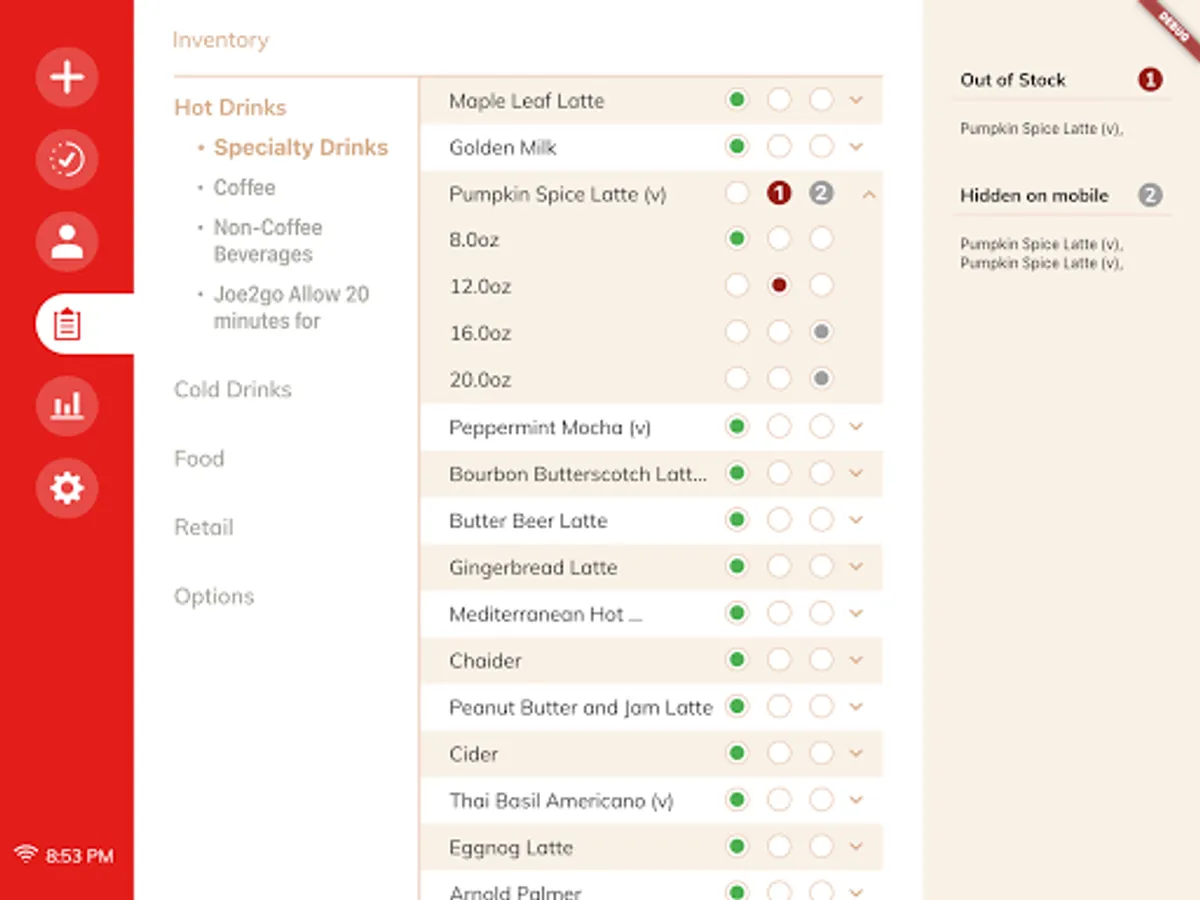Image resolution: width=1200 pixels, height=900 pixels.
Task: Select the Coffee subcategory
Action: (244, 188)
